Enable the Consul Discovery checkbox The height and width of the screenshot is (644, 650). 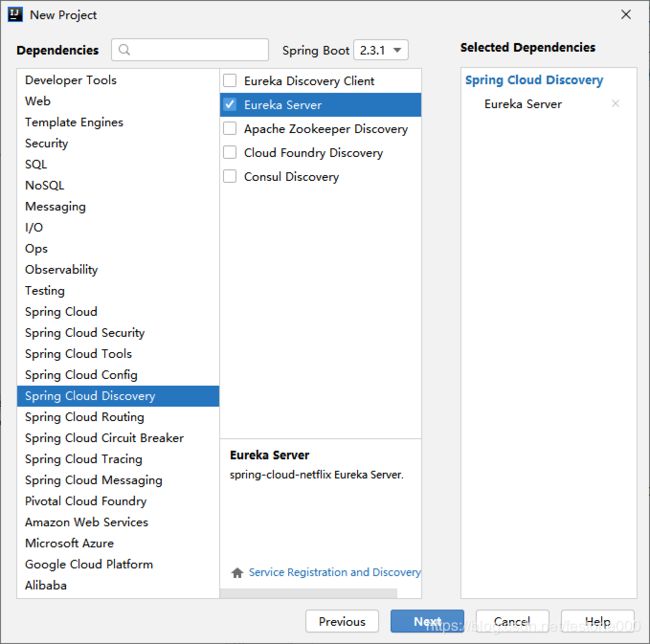point(230,177)
